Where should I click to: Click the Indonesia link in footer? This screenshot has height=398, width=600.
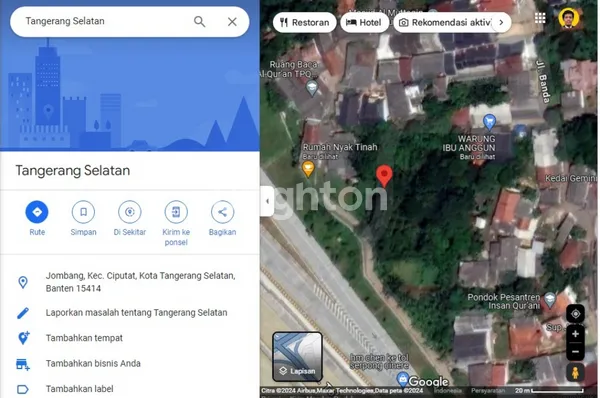448,391
